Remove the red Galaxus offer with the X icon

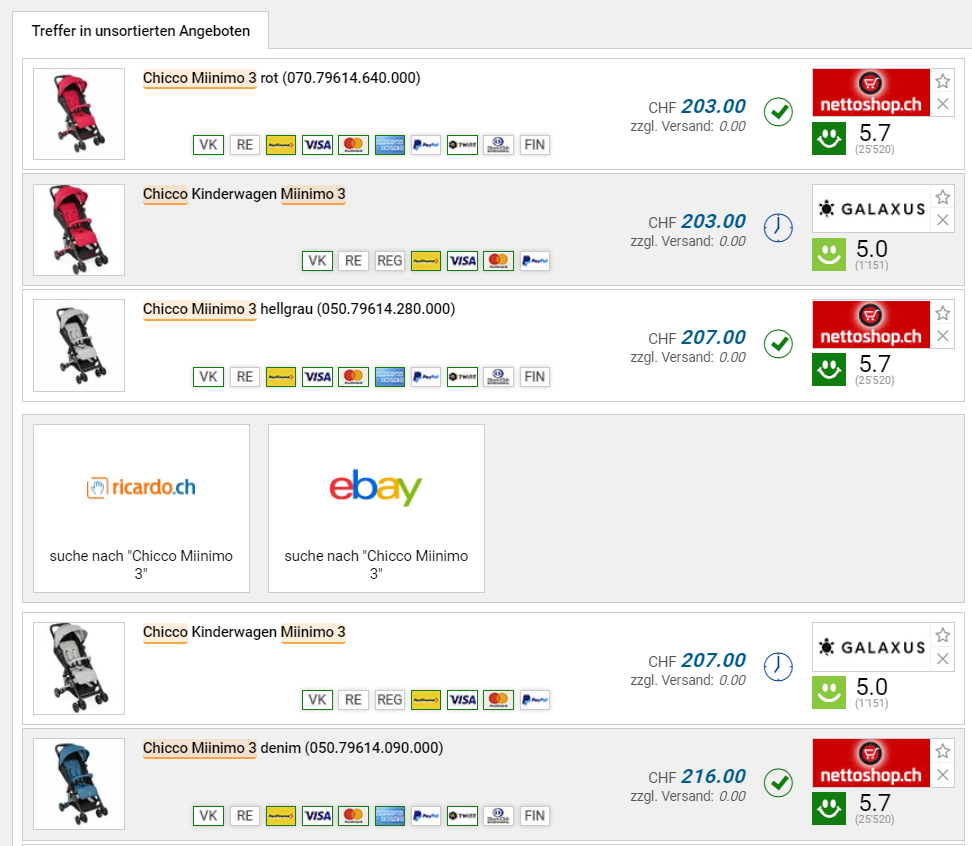942,220
